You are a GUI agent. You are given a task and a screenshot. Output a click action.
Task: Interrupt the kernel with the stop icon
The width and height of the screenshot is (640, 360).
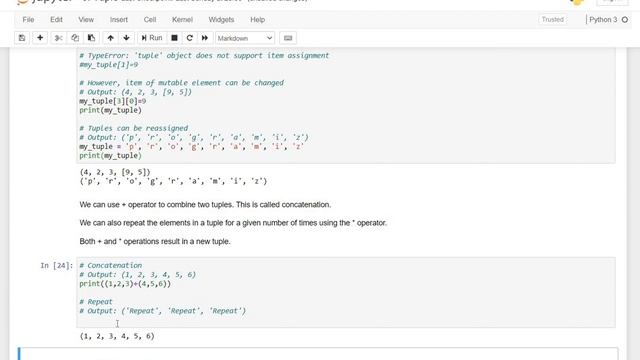pos(174,38)
